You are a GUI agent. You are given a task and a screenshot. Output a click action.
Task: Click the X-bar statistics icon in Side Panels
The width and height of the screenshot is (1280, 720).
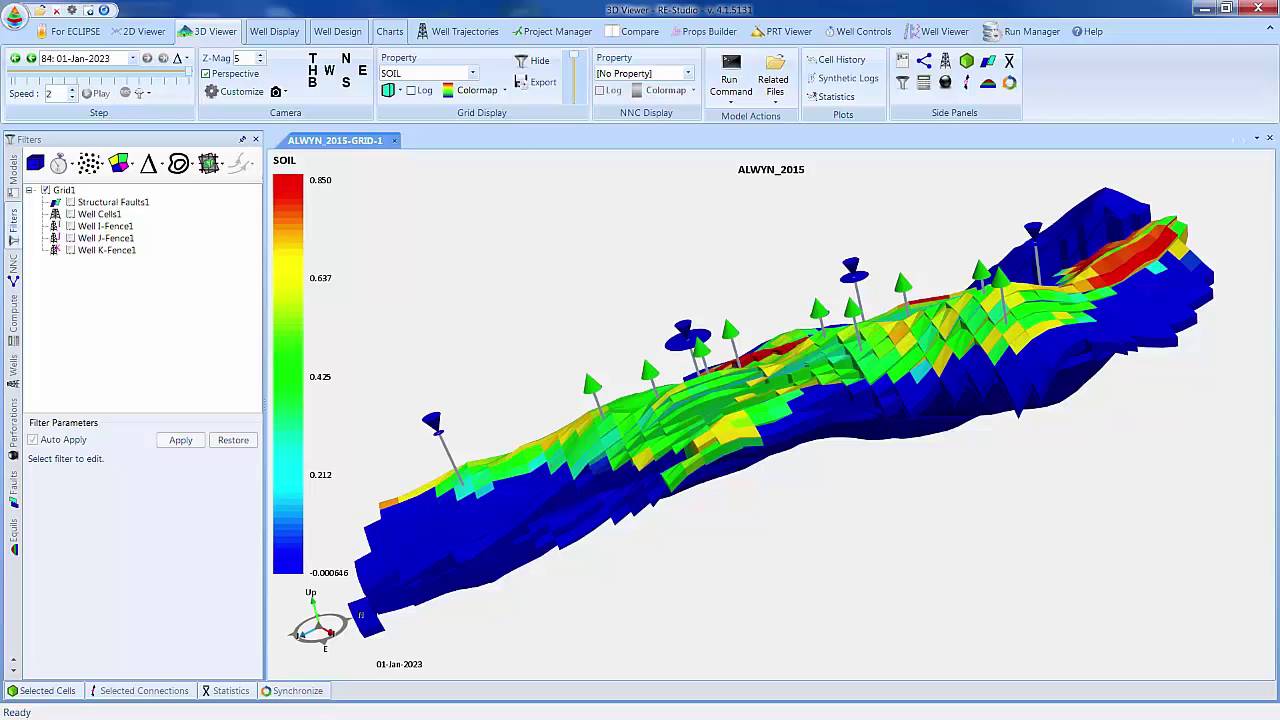click(1009, 61)
